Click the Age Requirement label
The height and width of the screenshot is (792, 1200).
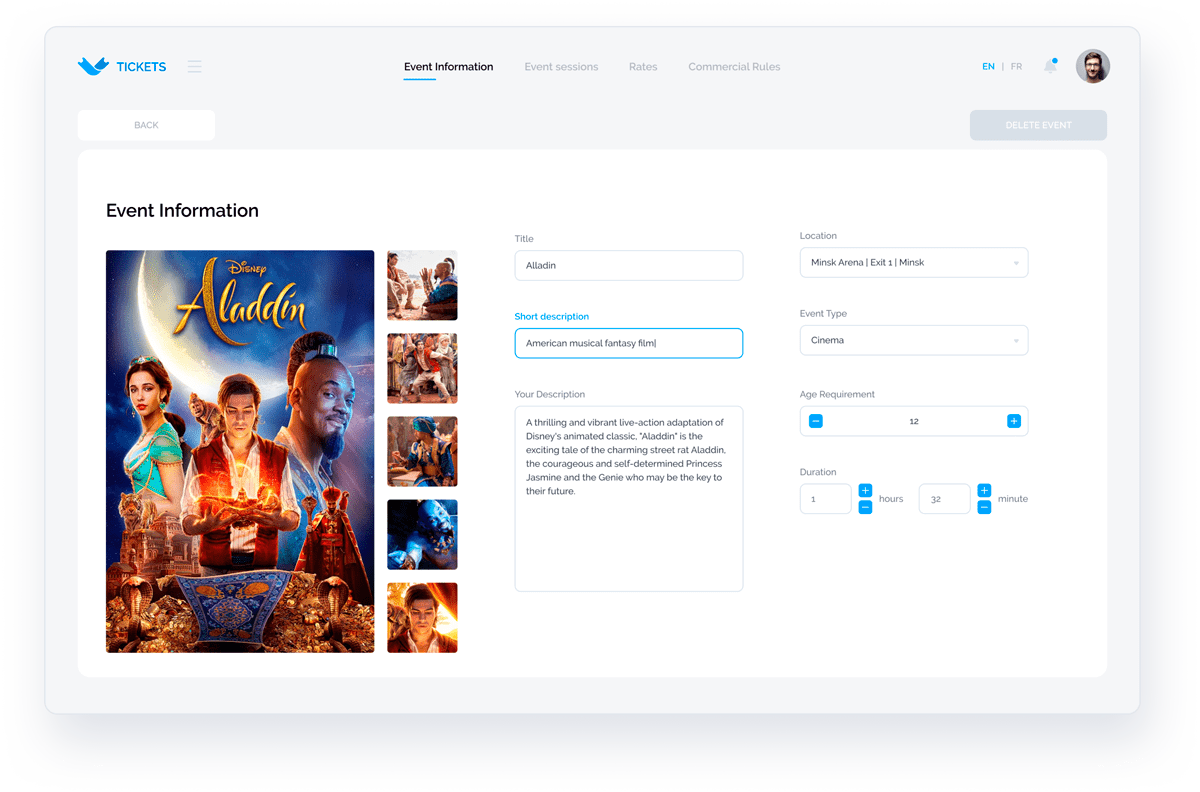coord(837,394)
